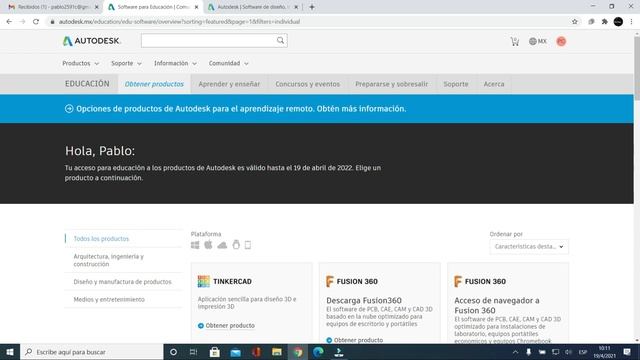The height and width of the screenshot is (360, 640).
Task: Open Microsoft Edge from taskbar
Action: click(318, 352)
